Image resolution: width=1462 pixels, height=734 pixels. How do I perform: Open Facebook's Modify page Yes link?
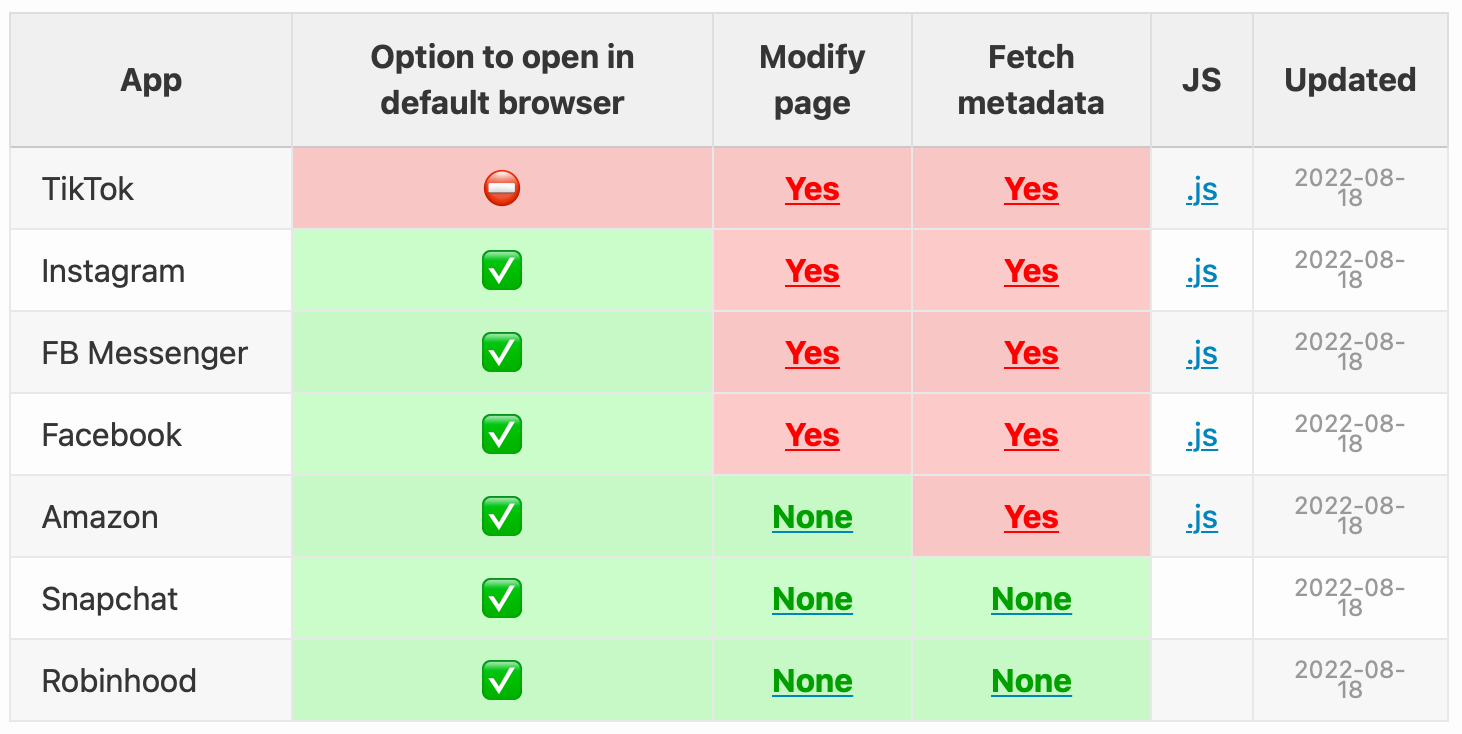pos(812,435)
